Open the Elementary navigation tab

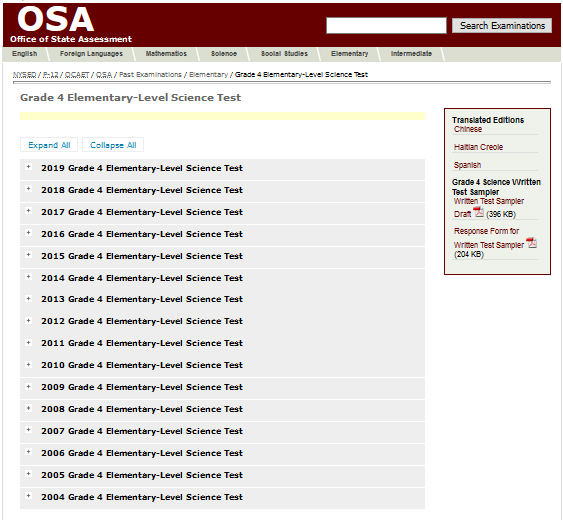[349, 54]
